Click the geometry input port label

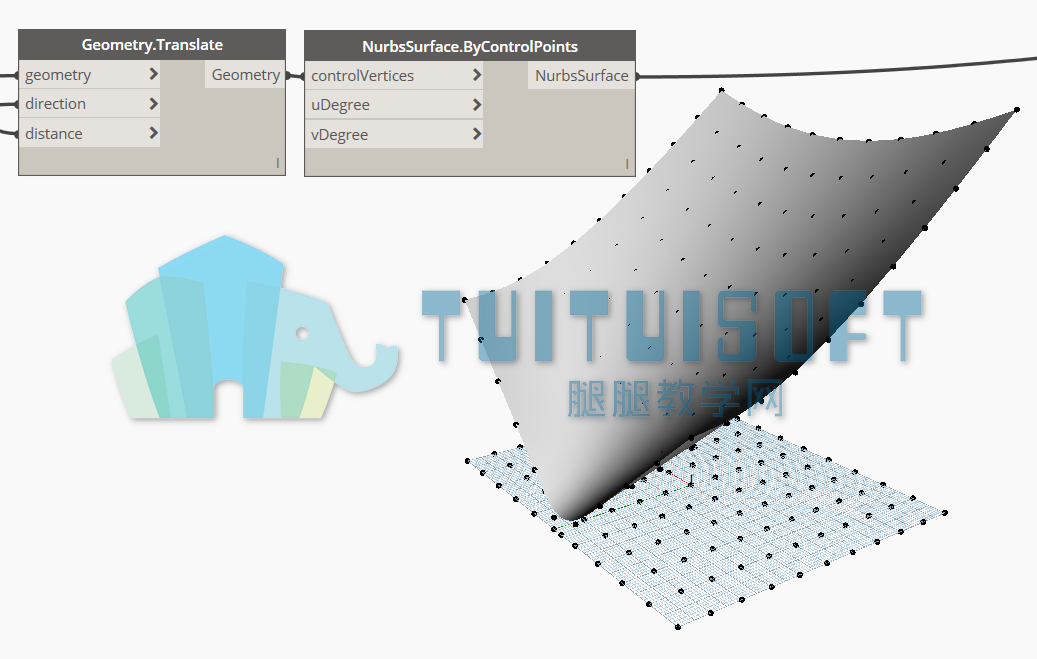pos(58,75)
